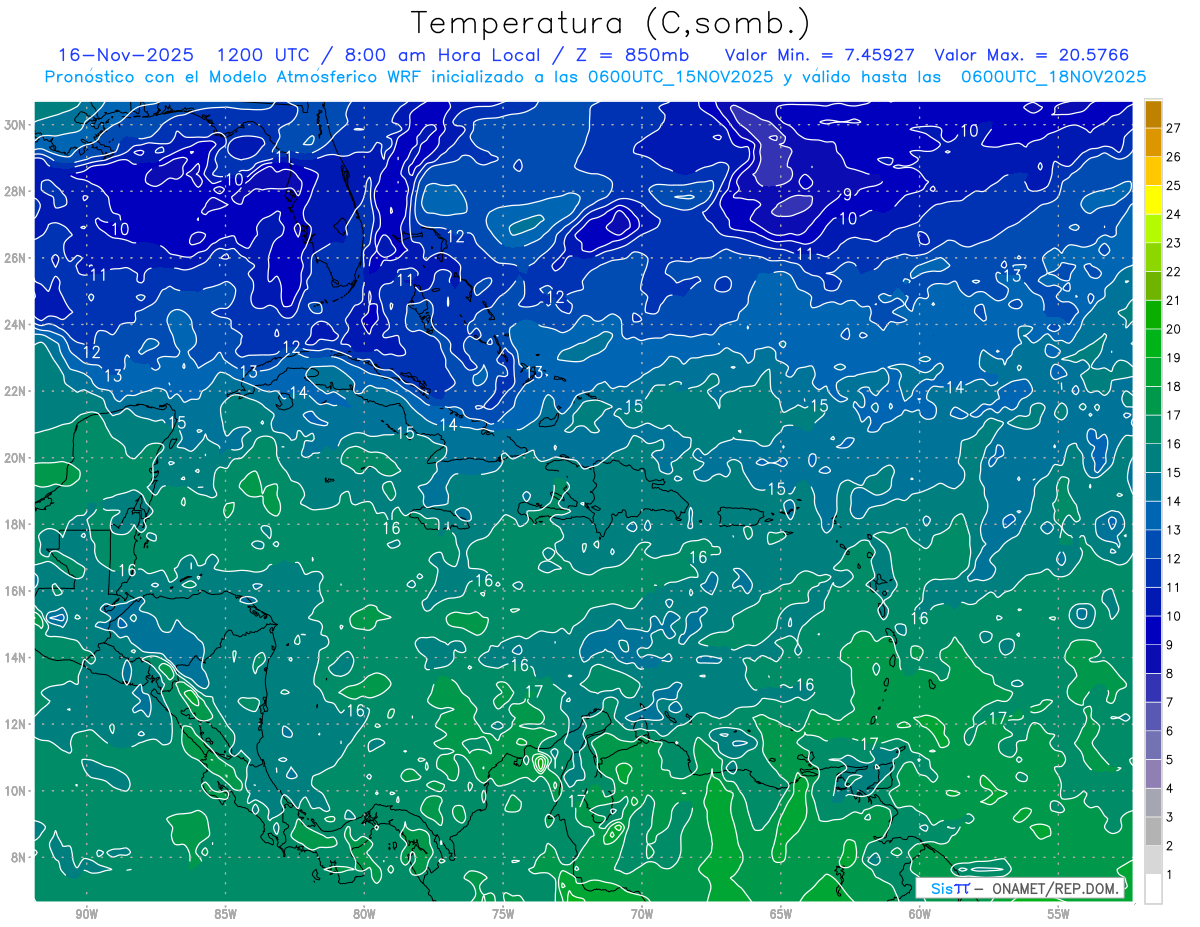Click the '10N' latitude axis label
This screenshot has width=1200, height=927.
coord(17,790)
